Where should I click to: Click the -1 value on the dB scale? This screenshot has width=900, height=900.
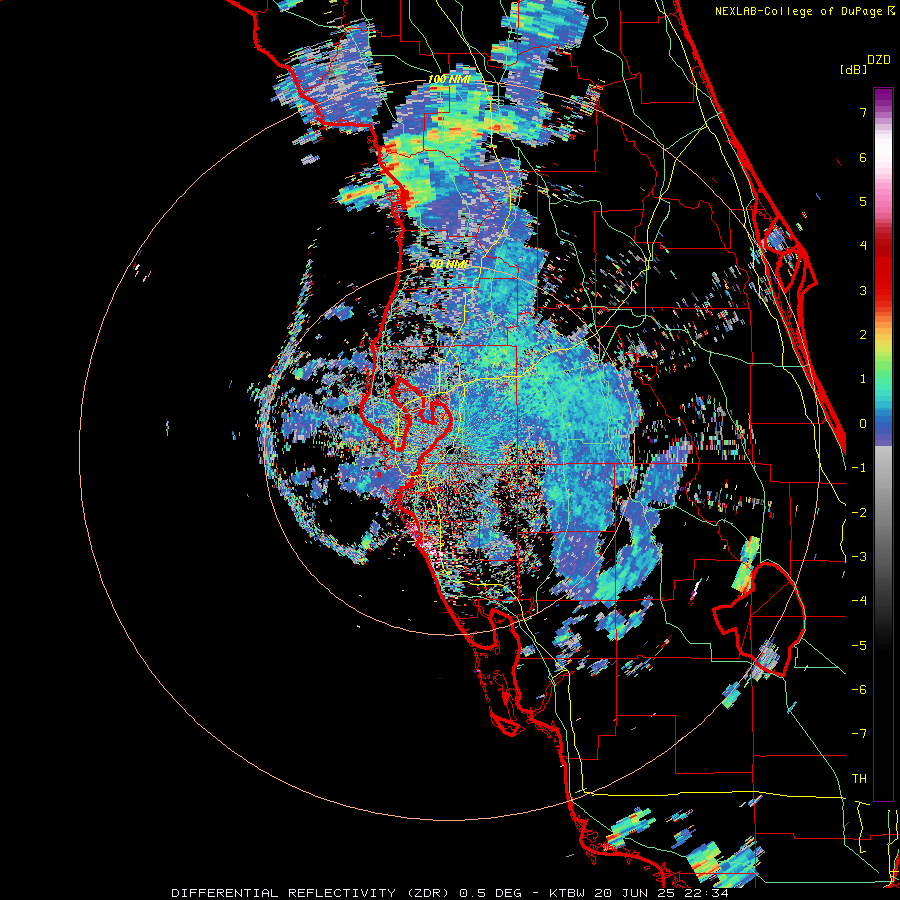point(859,468)
